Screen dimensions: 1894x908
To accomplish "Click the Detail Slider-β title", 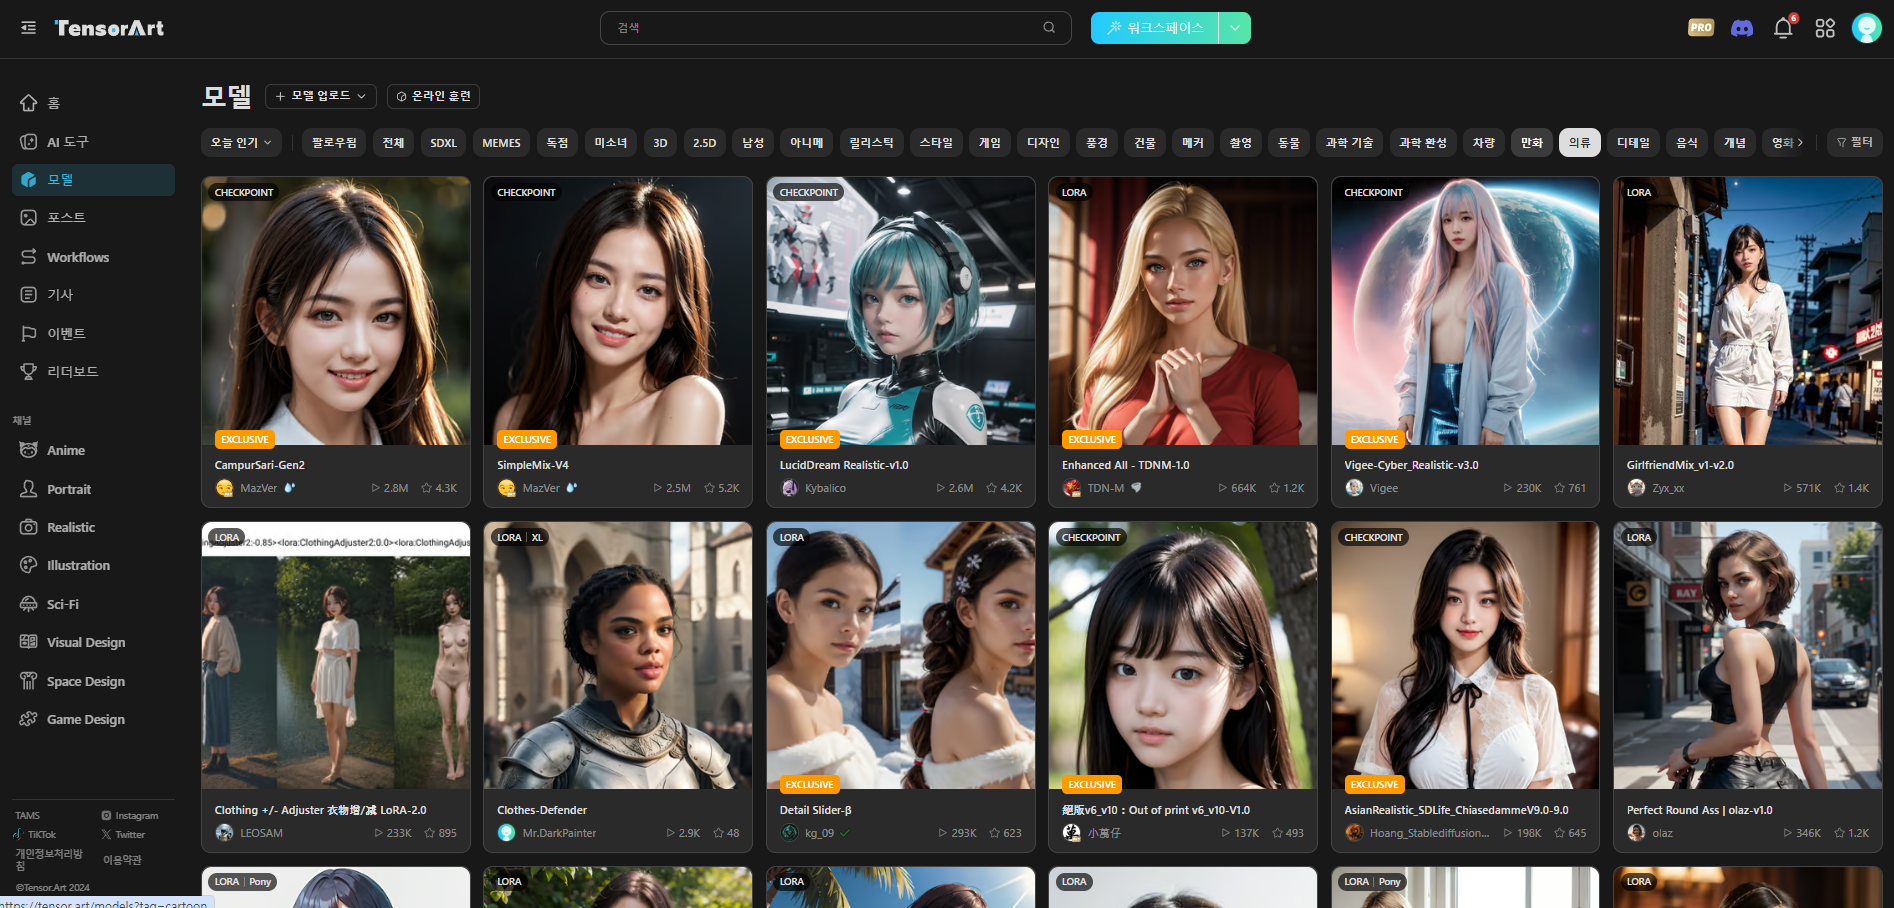I will coord(816,810).
